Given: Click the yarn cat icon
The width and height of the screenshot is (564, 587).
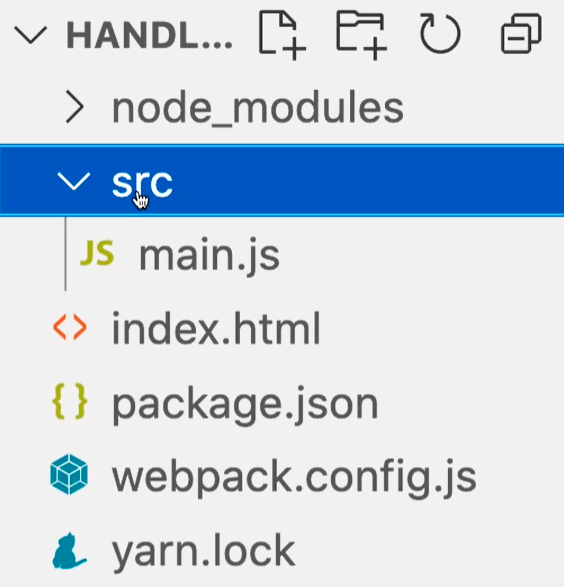Looking at the screenshot, I should coord(68,550).
